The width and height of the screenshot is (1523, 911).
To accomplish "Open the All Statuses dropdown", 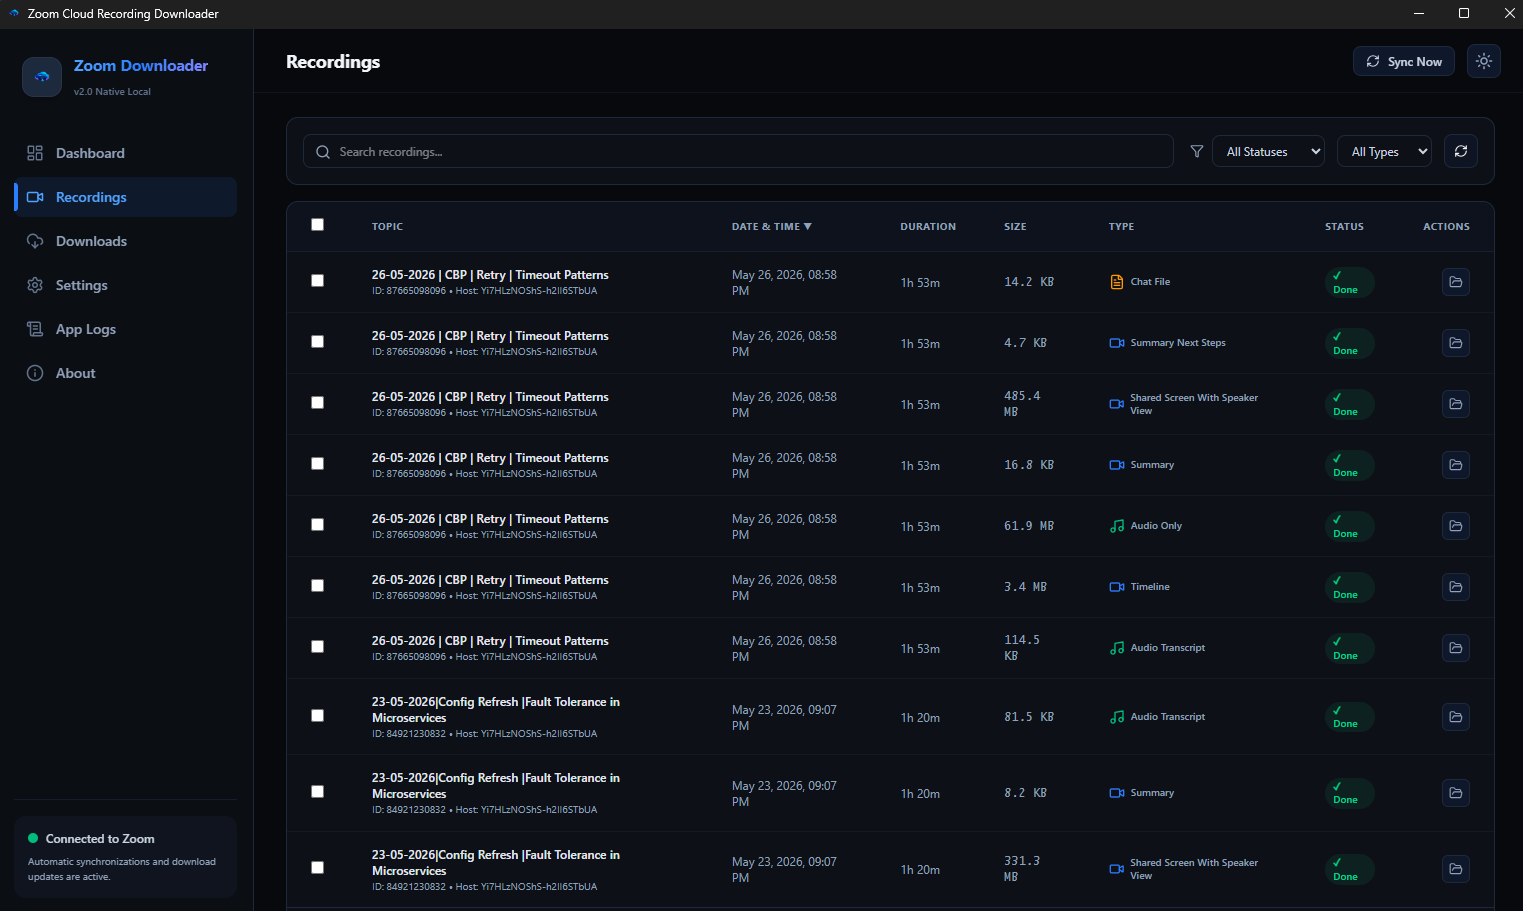I will 1268,152.
